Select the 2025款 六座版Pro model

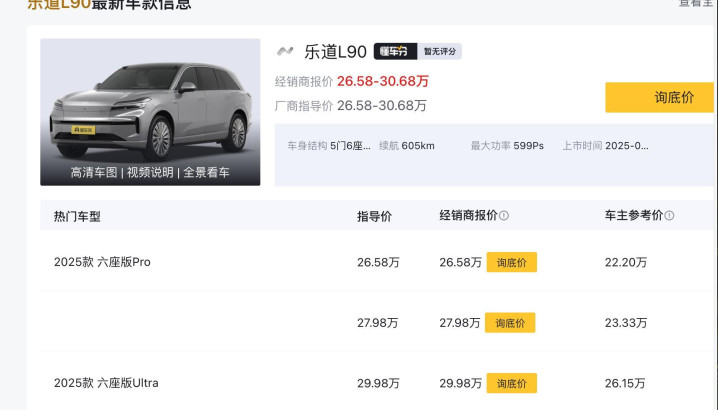(x=102, y=262)
